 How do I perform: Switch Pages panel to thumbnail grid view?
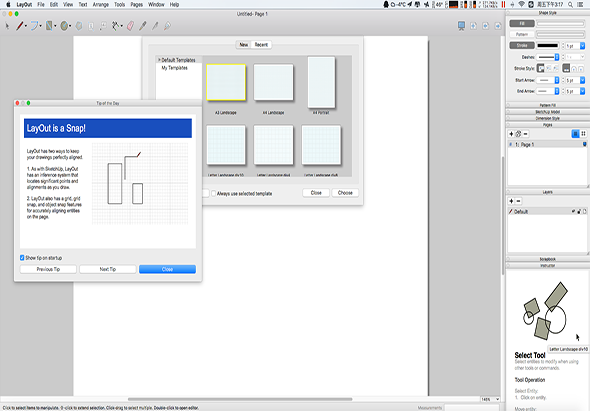point(583,134)
